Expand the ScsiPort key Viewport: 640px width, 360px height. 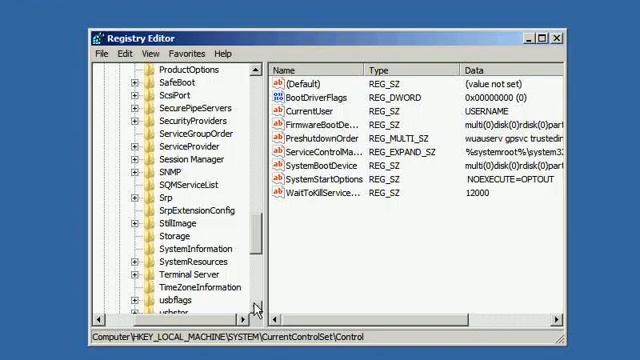pos(135,96)
